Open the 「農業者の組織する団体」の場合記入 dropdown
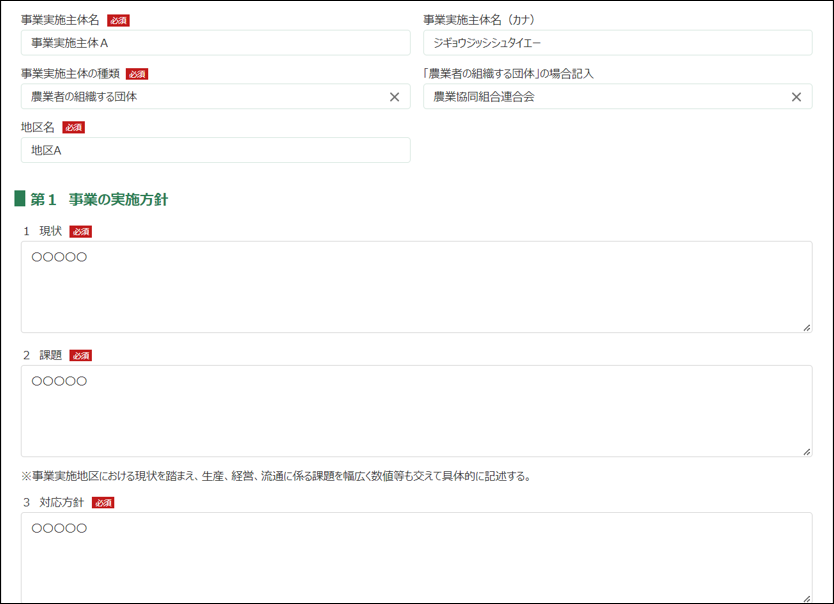 coord(600,97)
